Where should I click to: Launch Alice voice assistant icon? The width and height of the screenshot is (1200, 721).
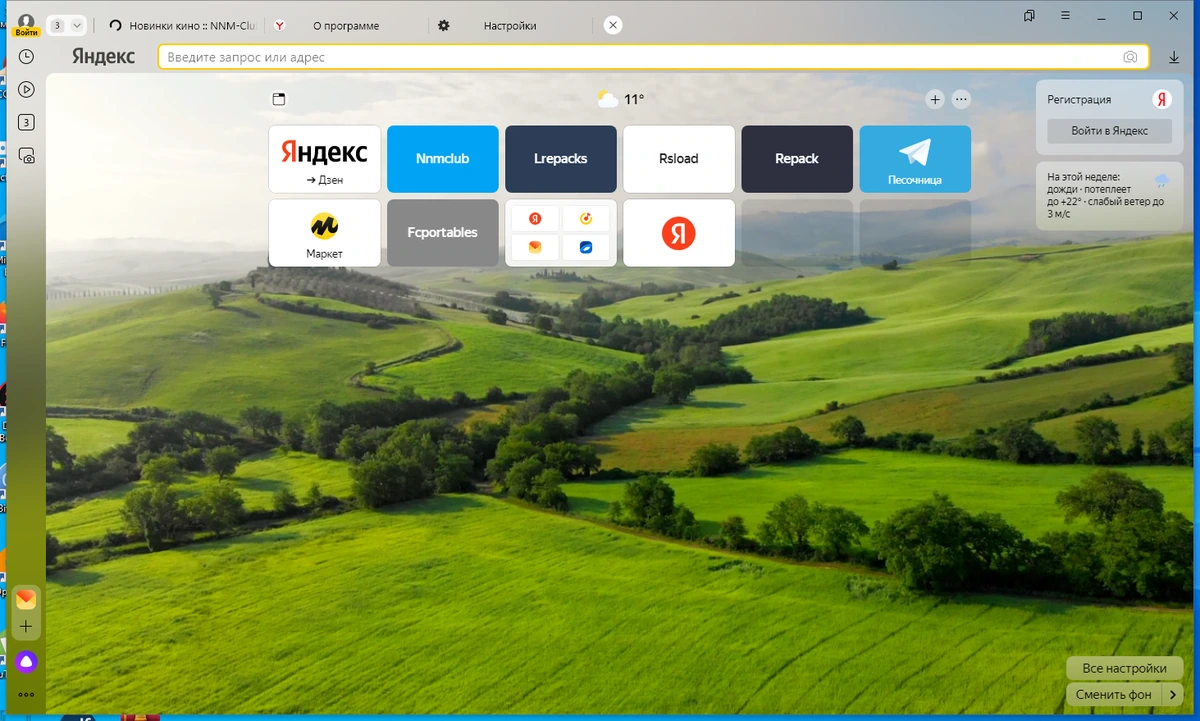tap(26, 661)
